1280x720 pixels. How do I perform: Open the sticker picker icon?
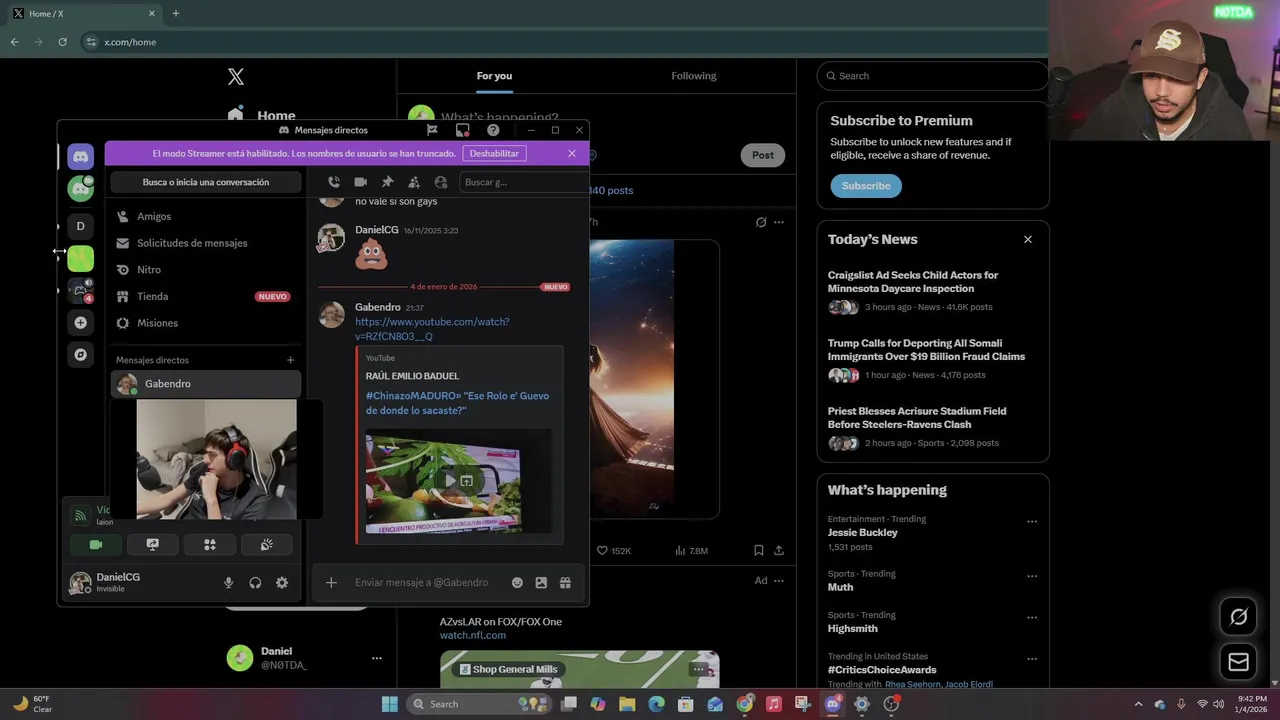click(x=541, y=583)
